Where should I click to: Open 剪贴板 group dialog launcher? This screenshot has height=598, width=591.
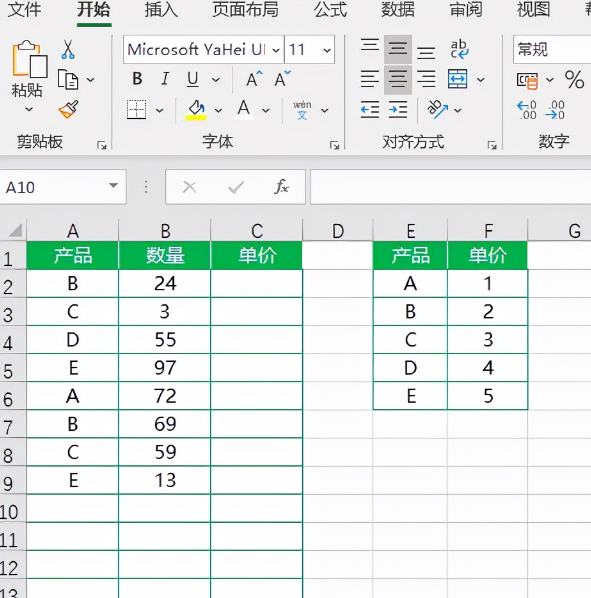(x=101, y=145)
